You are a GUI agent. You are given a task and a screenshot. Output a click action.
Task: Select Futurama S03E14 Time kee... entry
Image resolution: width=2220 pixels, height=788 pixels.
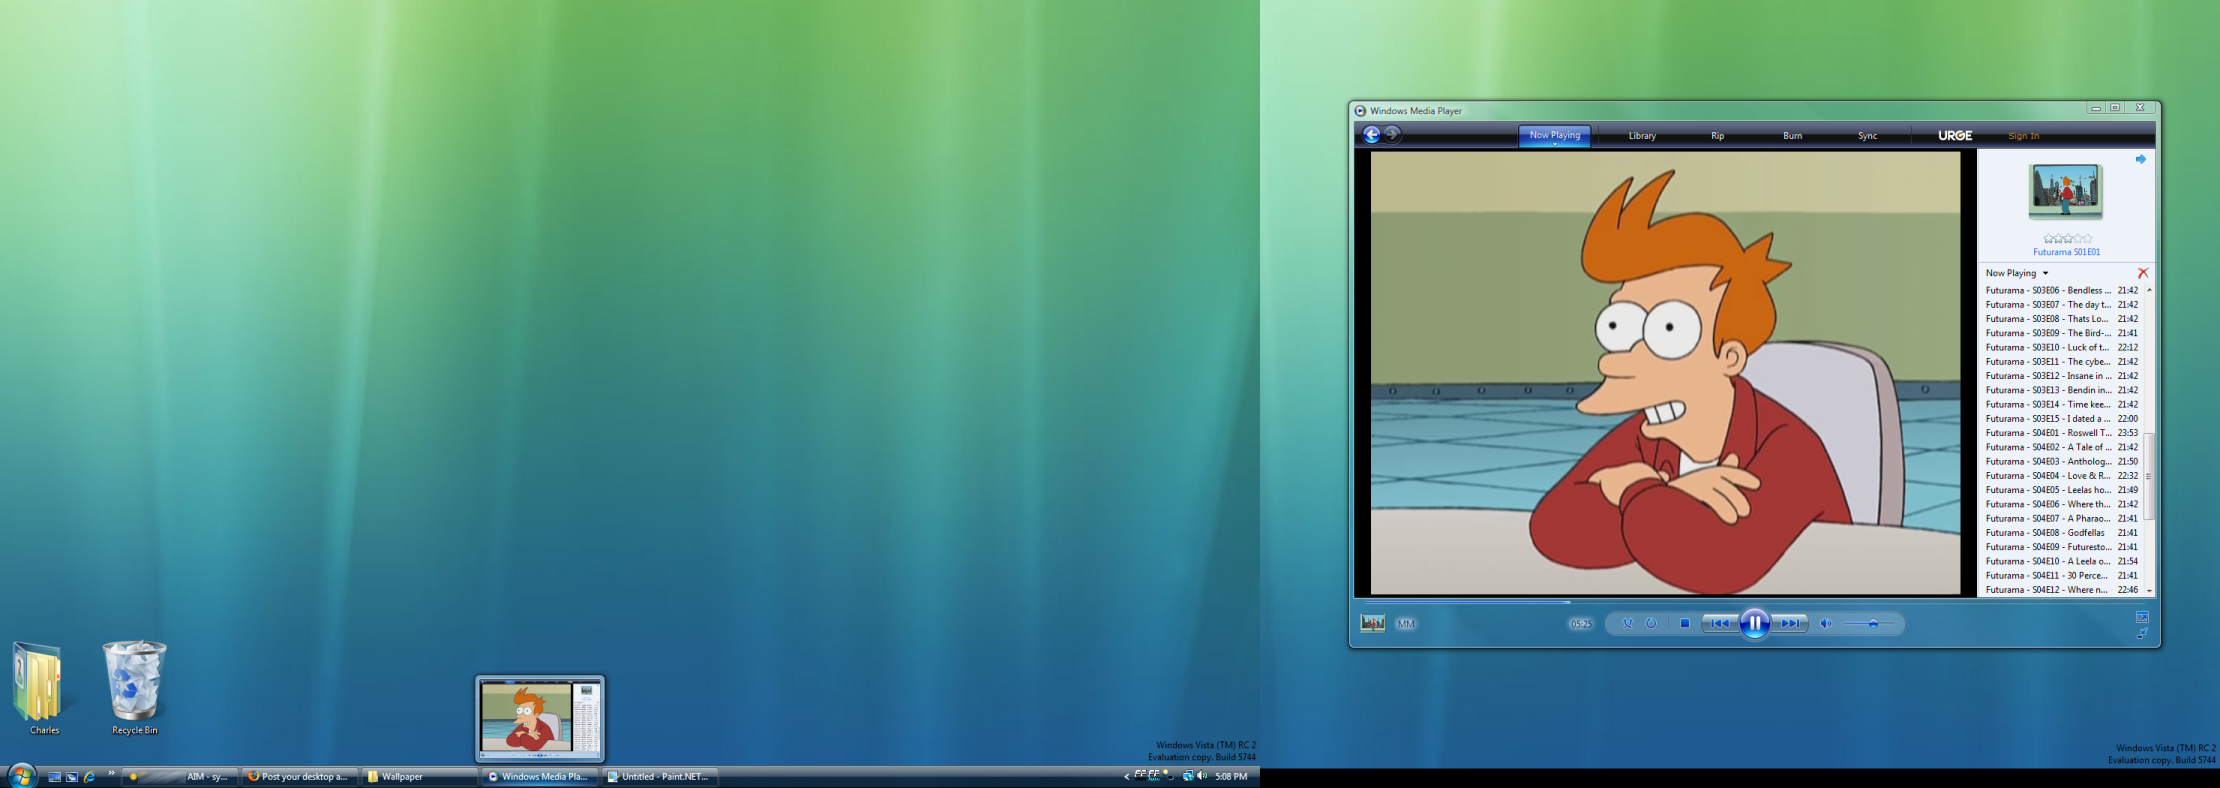click(2061, 404)
